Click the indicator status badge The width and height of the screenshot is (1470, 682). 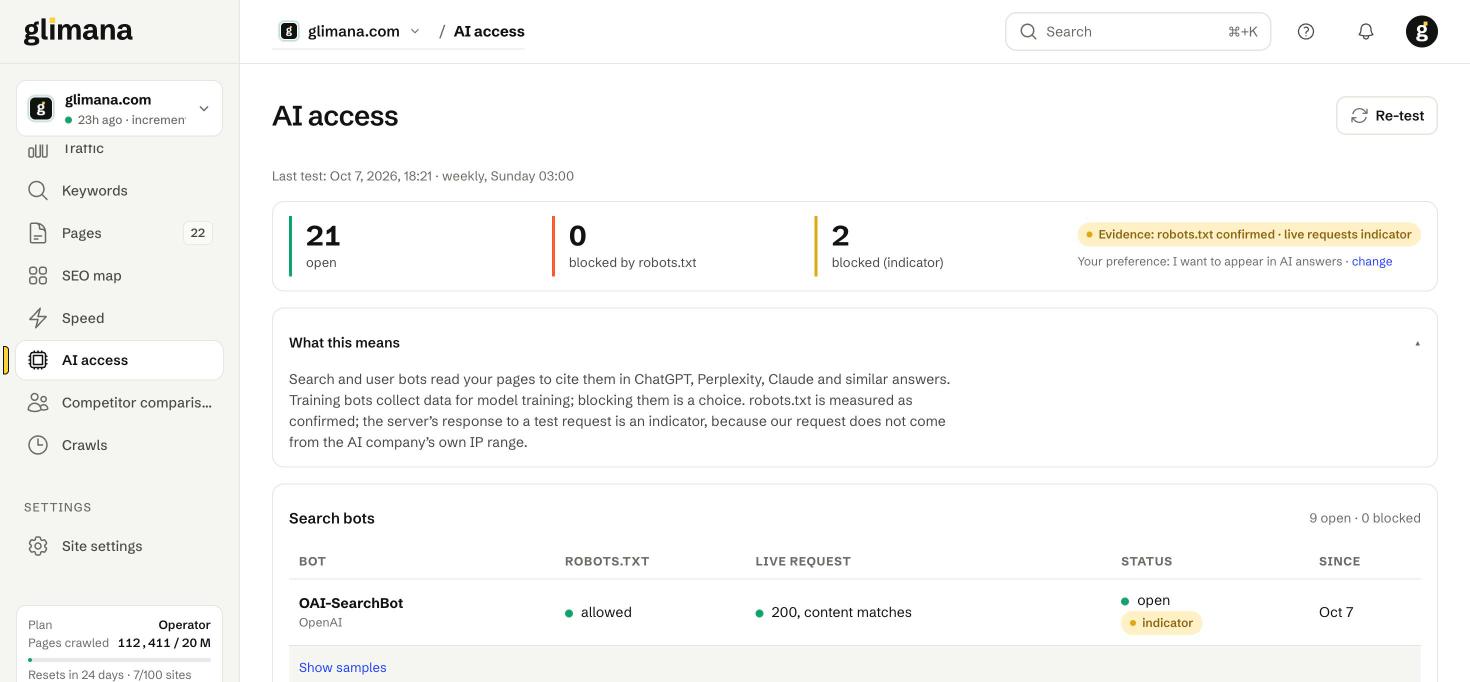1161,623
